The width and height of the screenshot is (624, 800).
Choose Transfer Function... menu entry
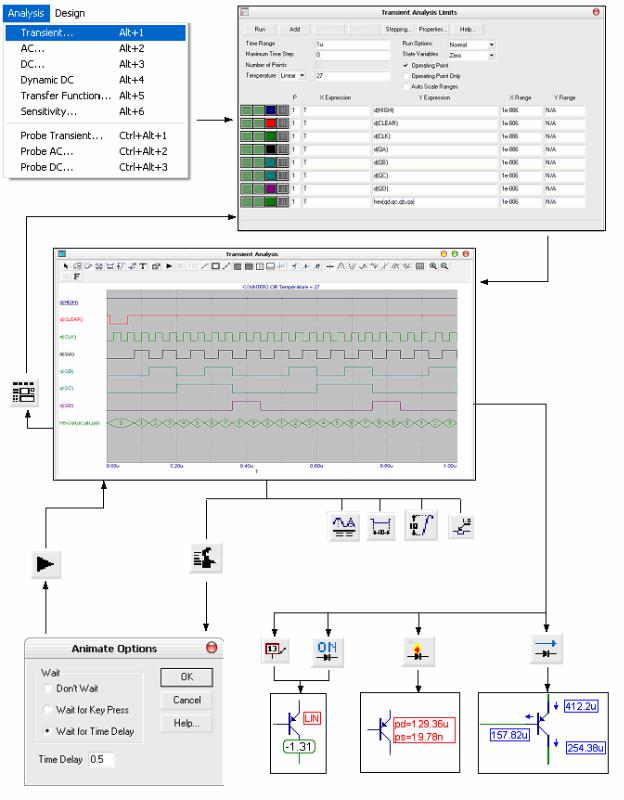pos(96,96)
